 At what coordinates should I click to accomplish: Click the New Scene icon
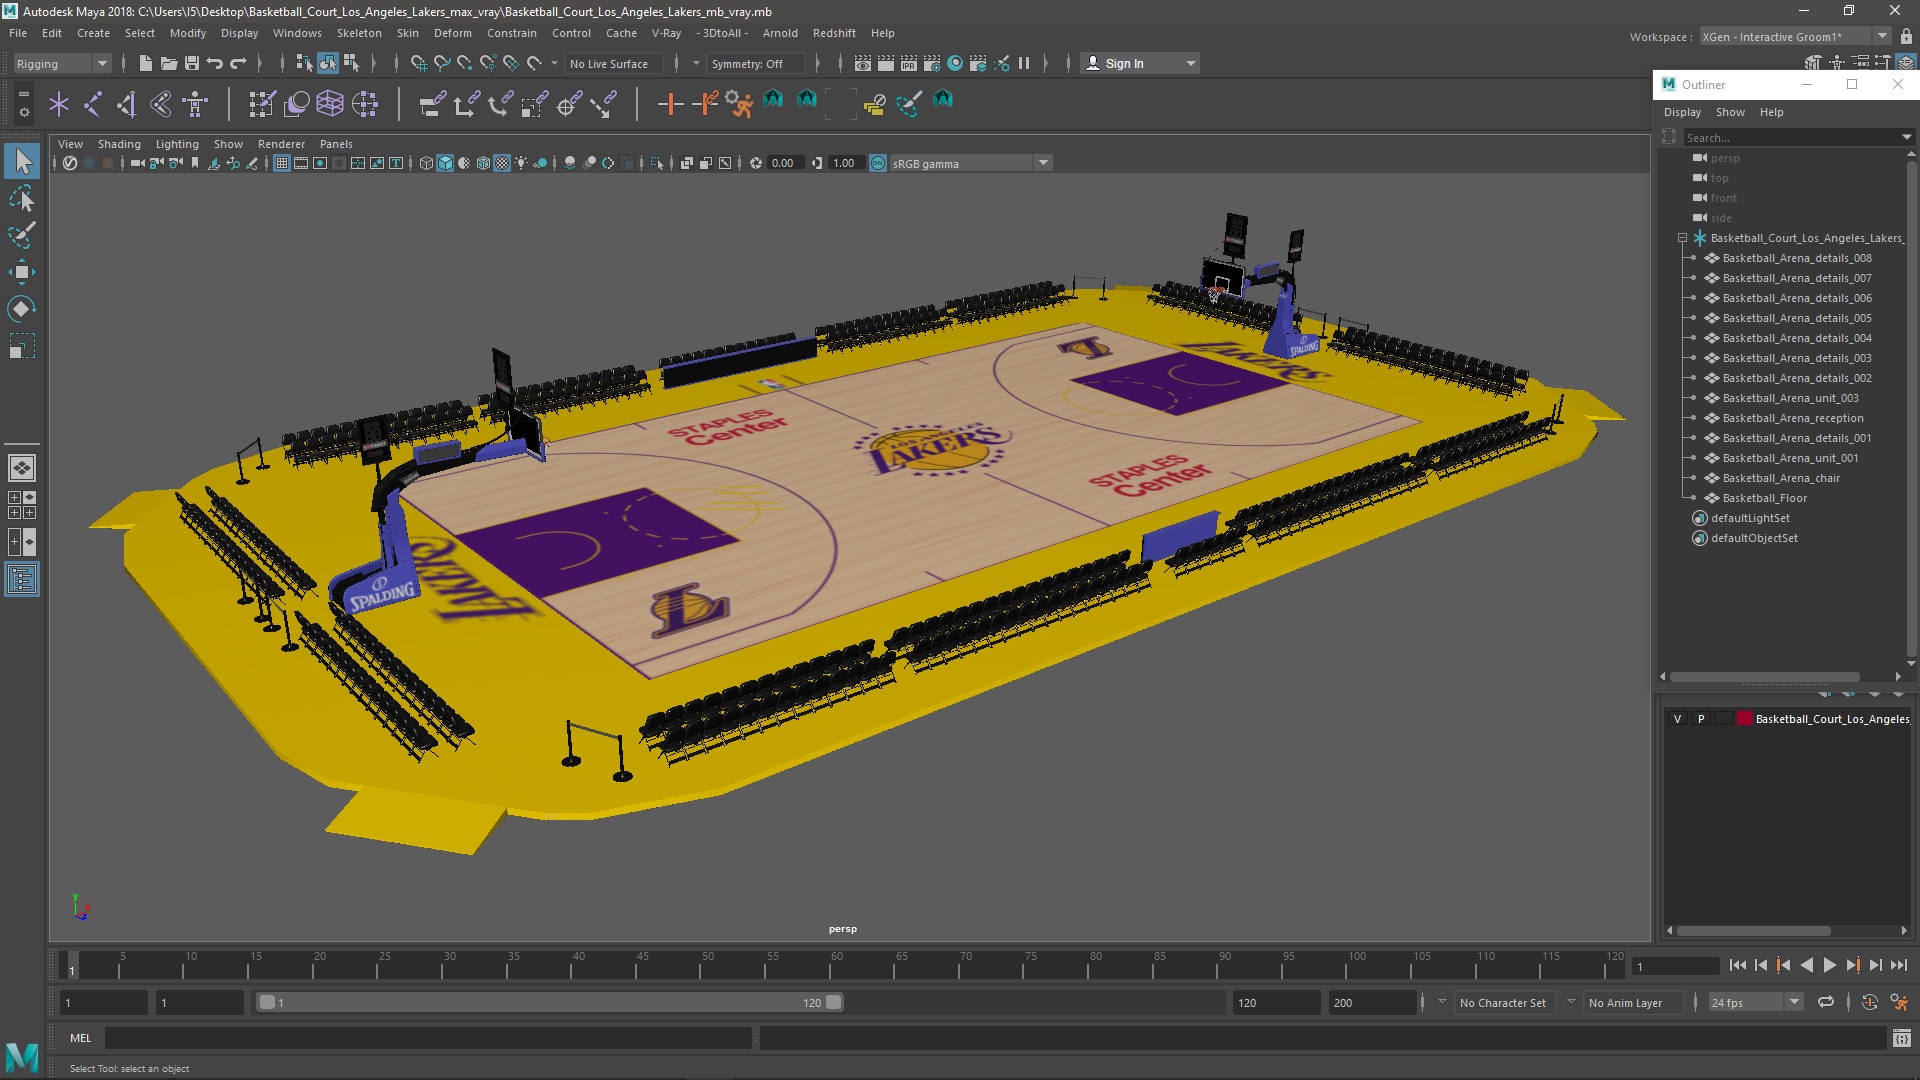coord(145,63)
